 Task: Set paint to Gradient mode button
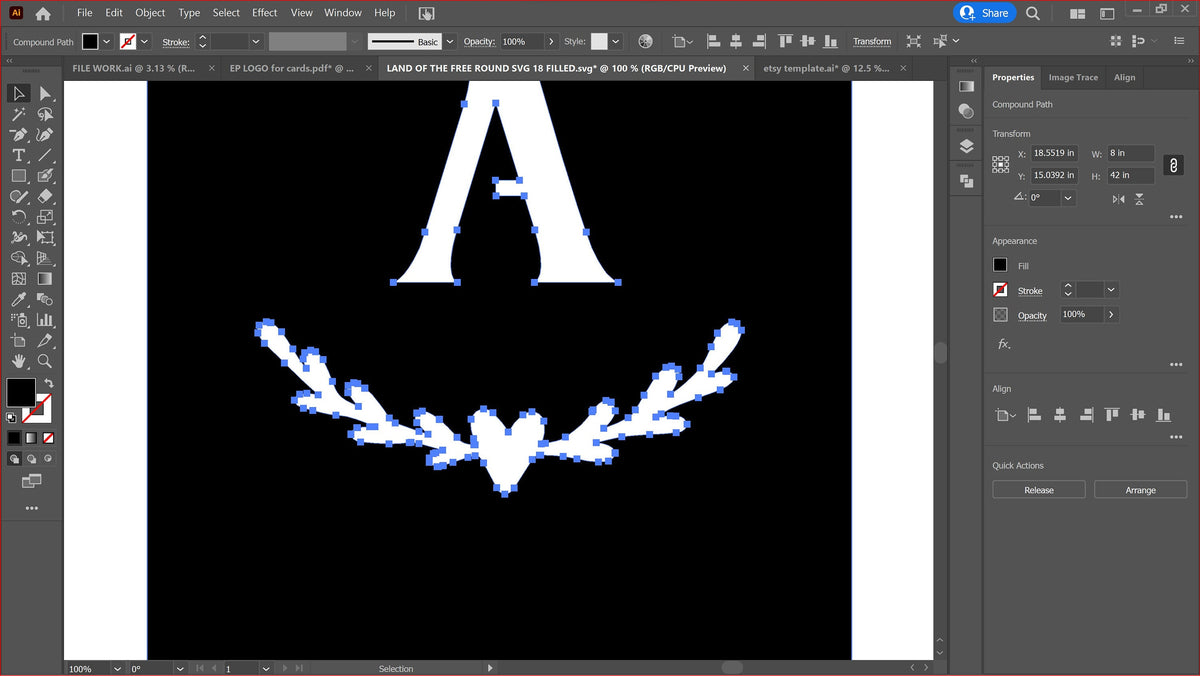pyautogui.click(x=31, y=438)
